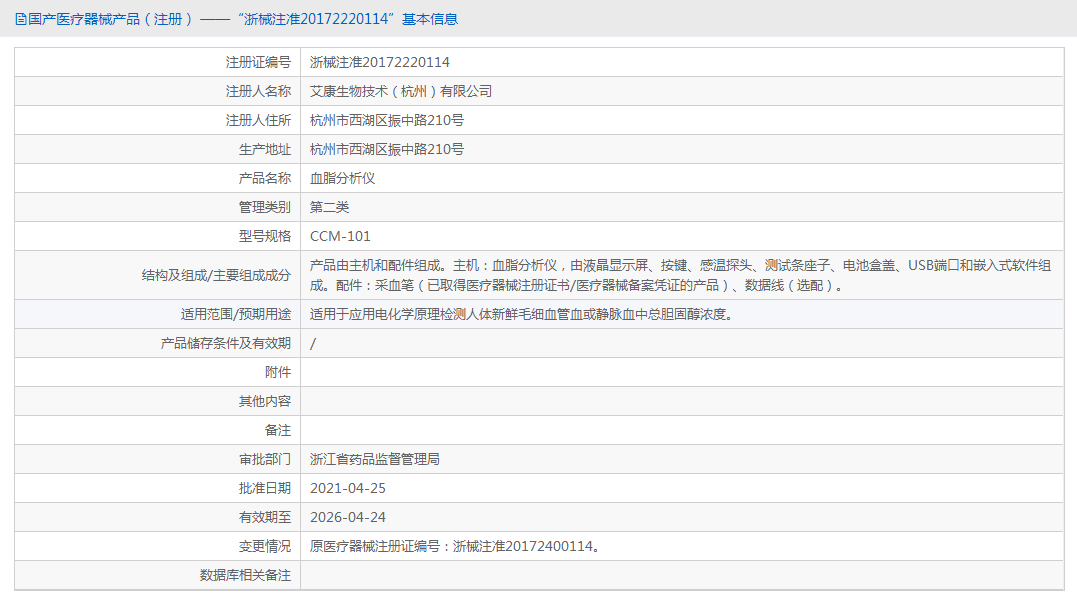1077x601 pixels.
Task: Select approval date 2021-04-25
Action: (x=348, y=488)
